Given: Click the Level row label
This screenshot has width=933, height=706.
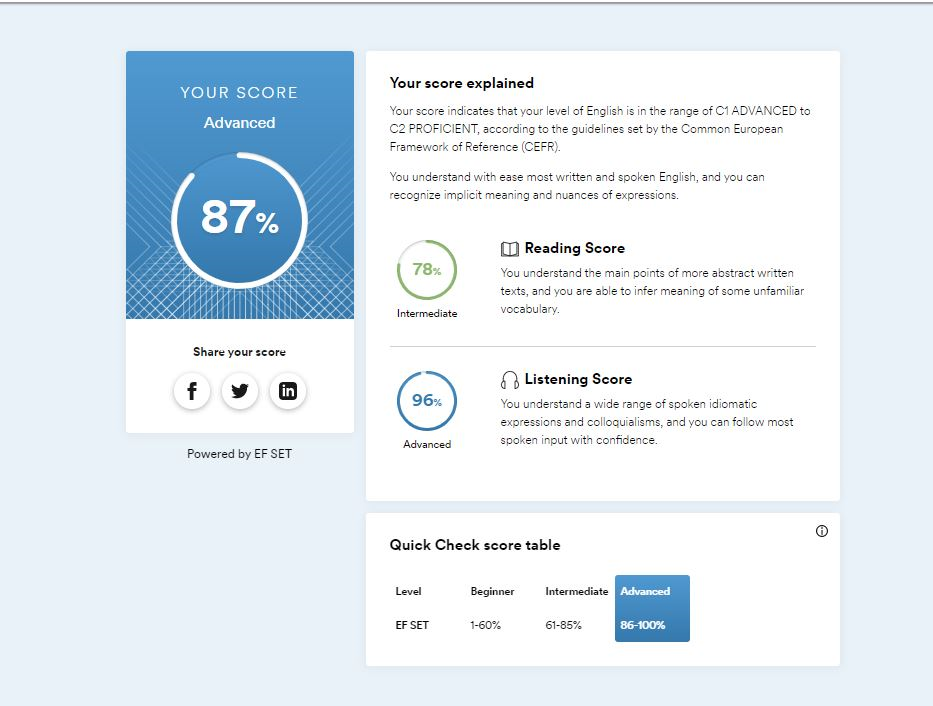Looking at the screenshot, I should [408, 591].
